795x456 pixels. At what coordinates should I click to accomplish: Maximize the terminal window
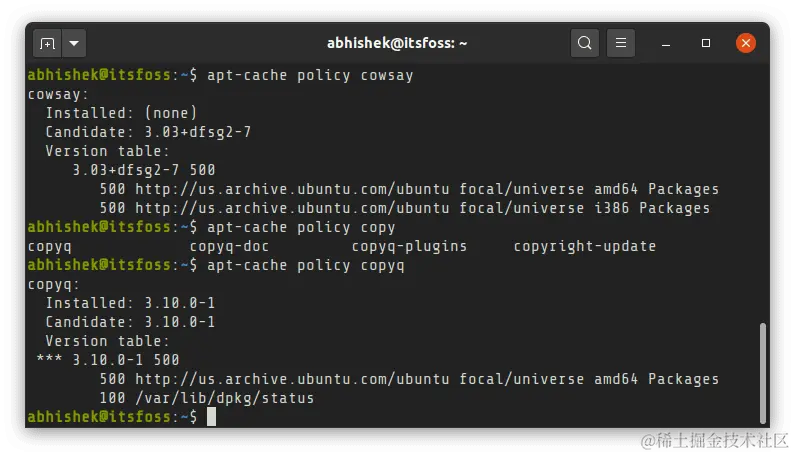coord(706,44)
